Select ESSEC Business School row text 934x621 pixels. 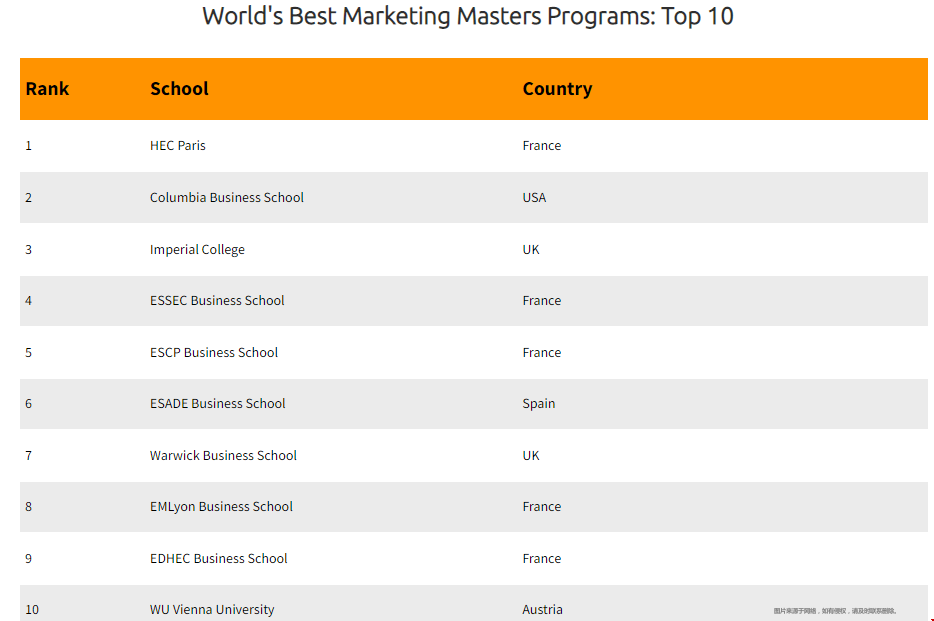click(217, 301)
